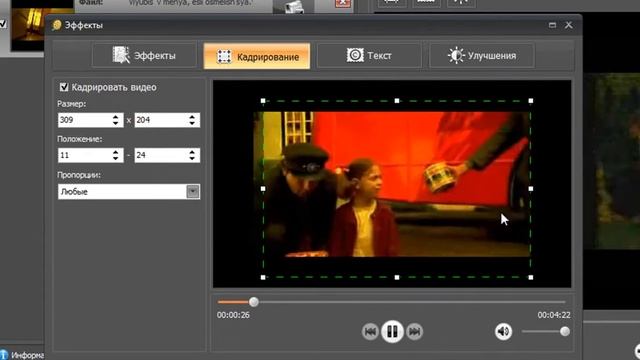Click the current time 00:00:26 label
The height and width of the screenshot is (360, 640).
pyautogui.click(x=233, y=315)
